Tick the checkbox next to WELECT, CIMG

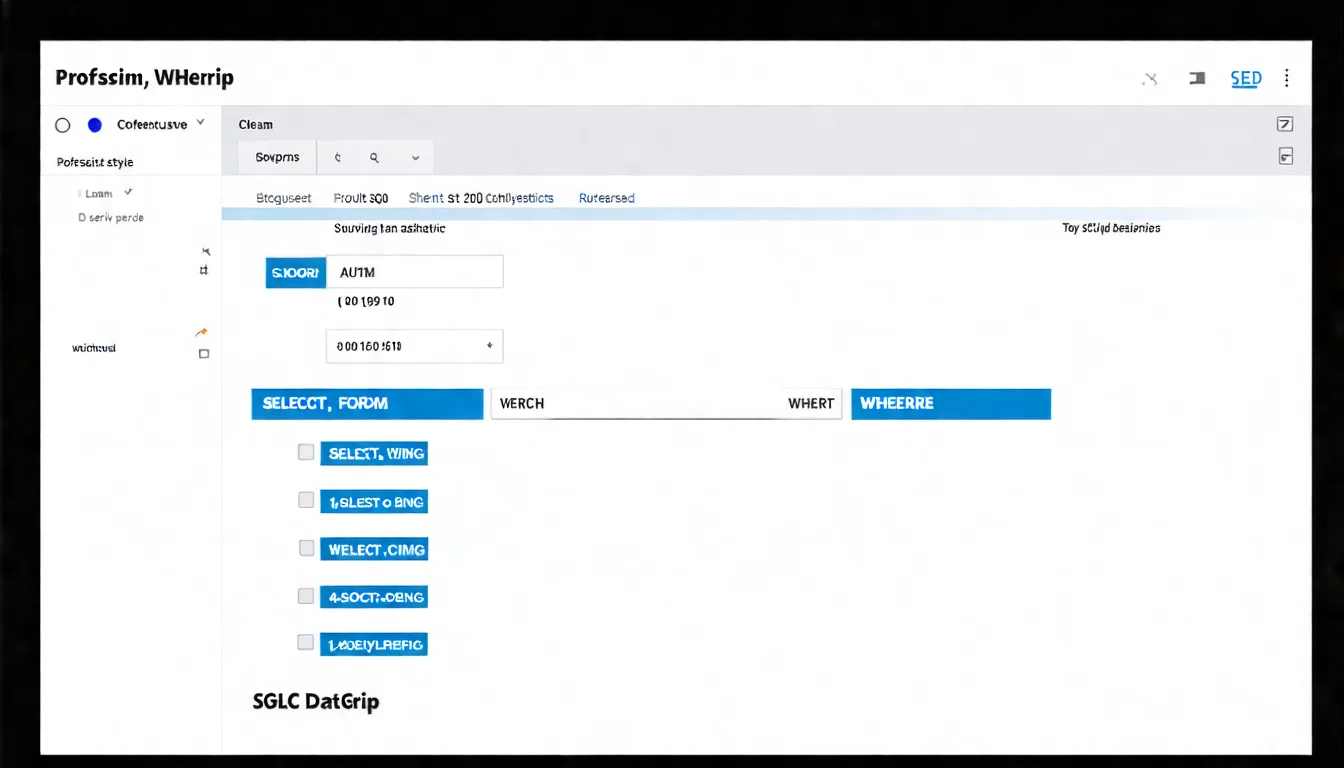coord(306,548)
